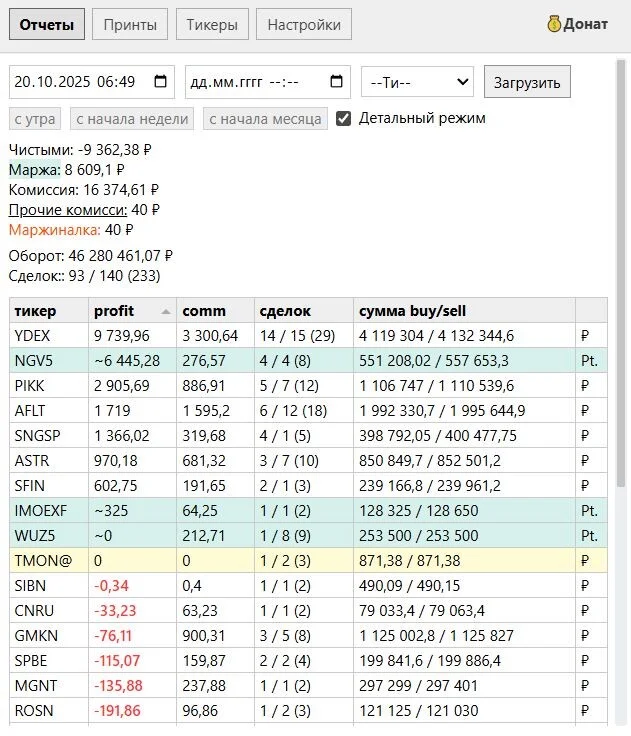The height and width of the screenshot is (736, 631).
Task: Click Pt. currency cell in WUZ5 row
Action: click(591, 536)
